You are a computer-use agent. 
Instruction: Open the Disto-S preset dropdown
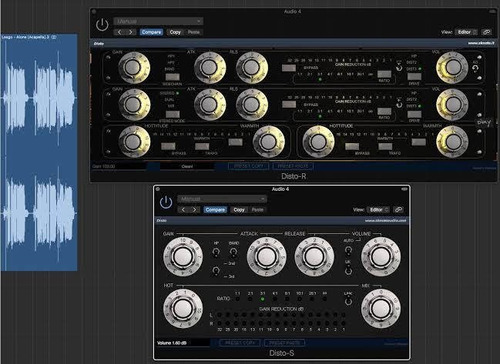[x=222, y=199]
